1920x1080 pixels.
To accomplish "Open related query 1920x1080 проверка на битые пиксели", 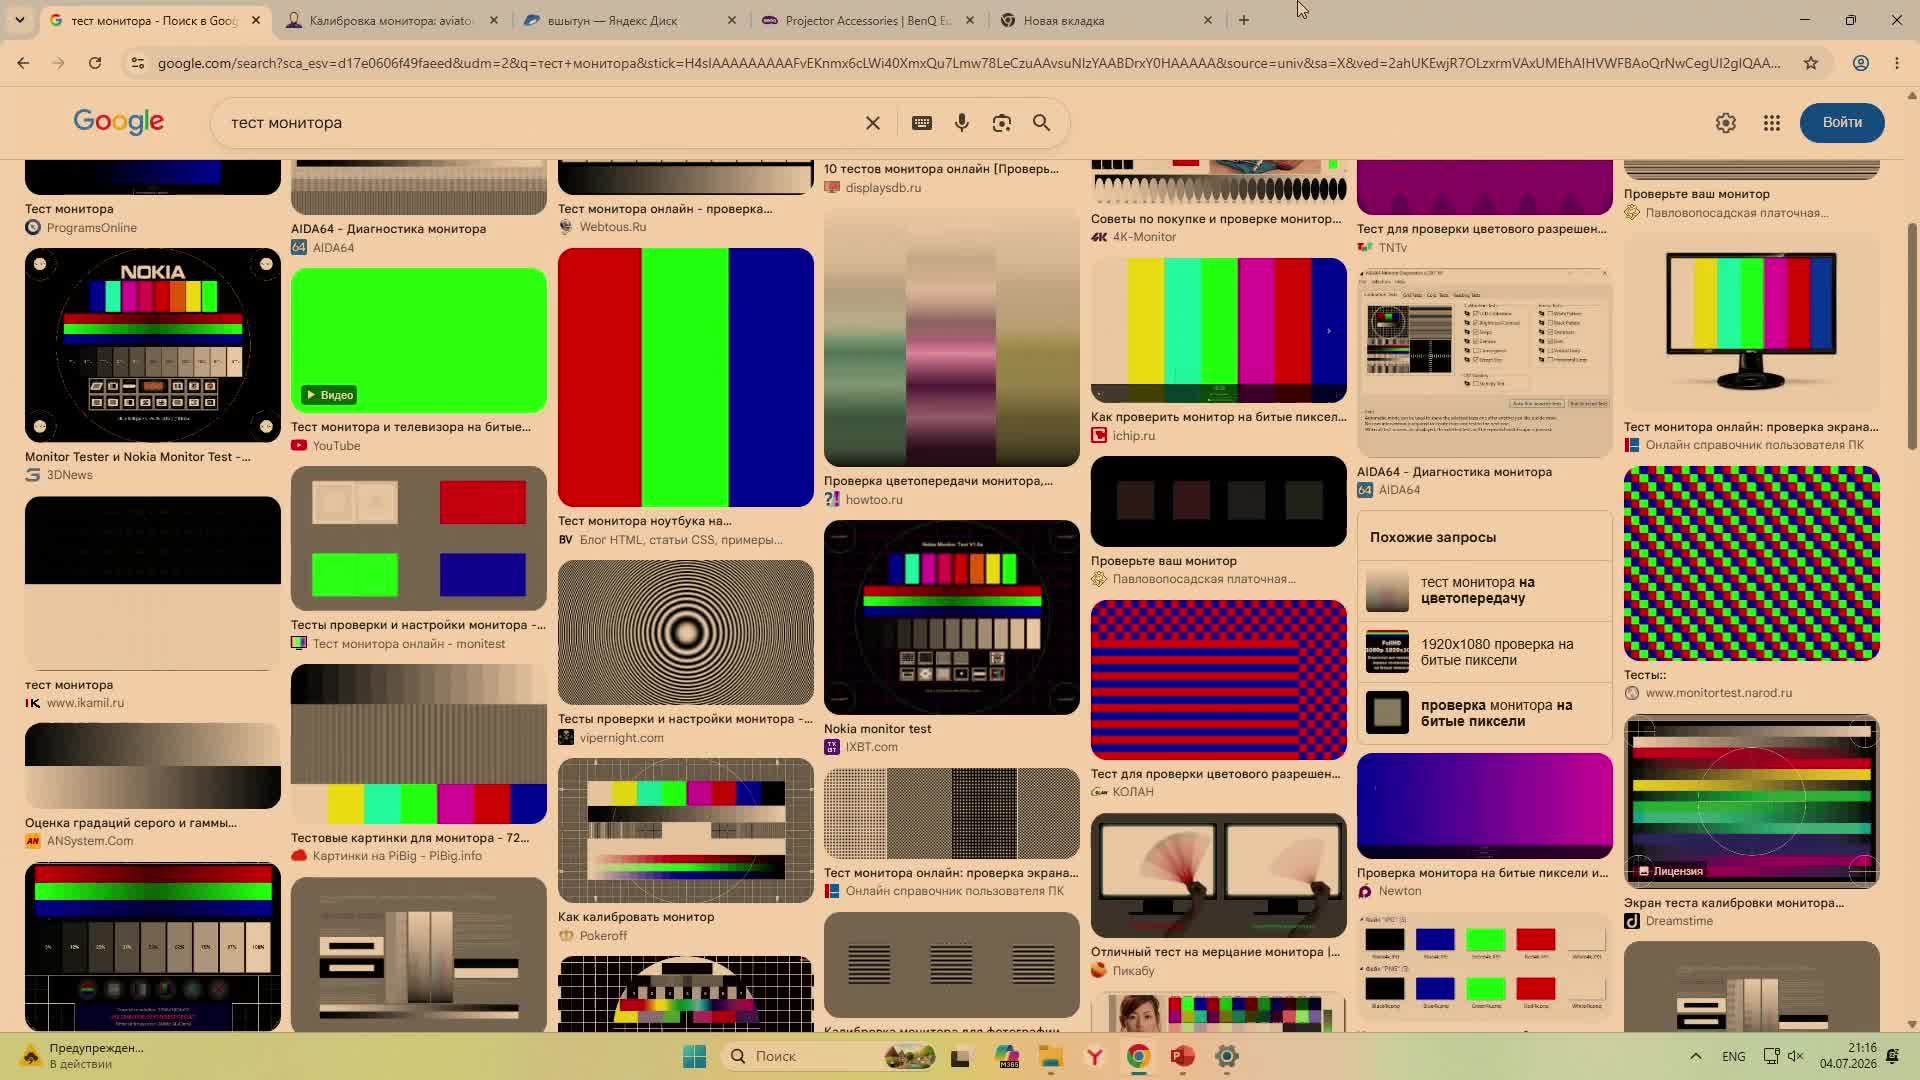I will tap(1485, 652).
